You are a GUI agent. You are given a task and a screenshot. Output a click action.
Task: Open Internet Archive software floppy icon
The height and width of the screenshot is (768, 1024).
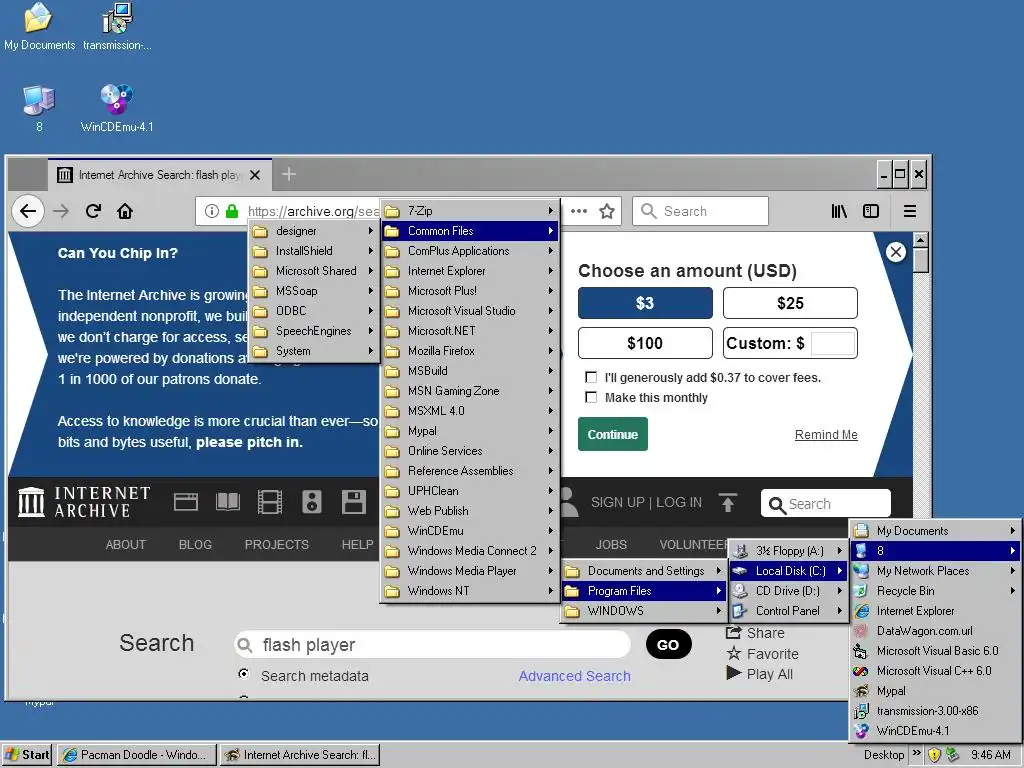click(353, 502)
